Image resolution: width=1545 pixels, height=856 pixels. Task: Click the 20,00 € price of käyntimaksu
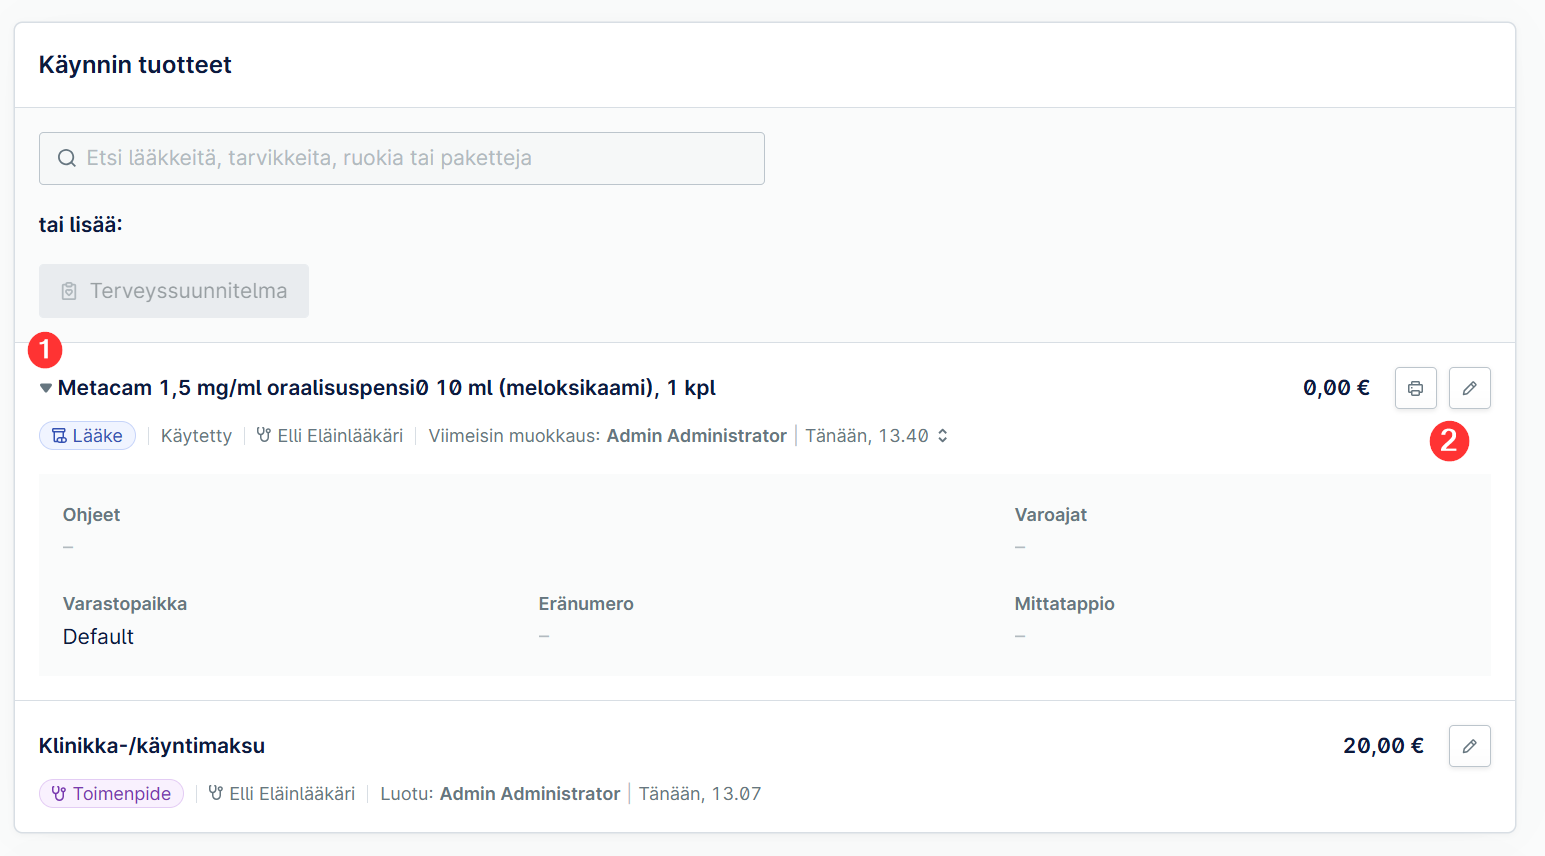click(1383, 746)
